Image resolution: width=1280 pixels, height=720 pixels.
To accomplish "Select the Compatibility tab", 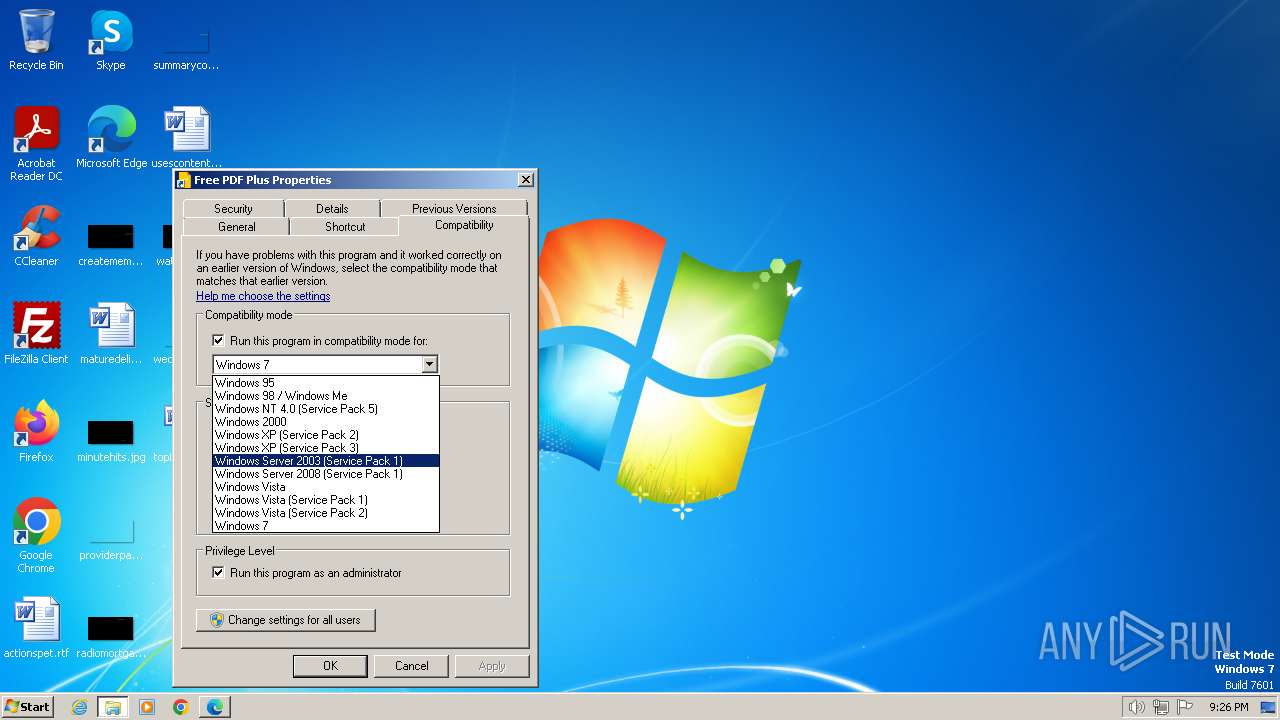I will tap(464, 225).
